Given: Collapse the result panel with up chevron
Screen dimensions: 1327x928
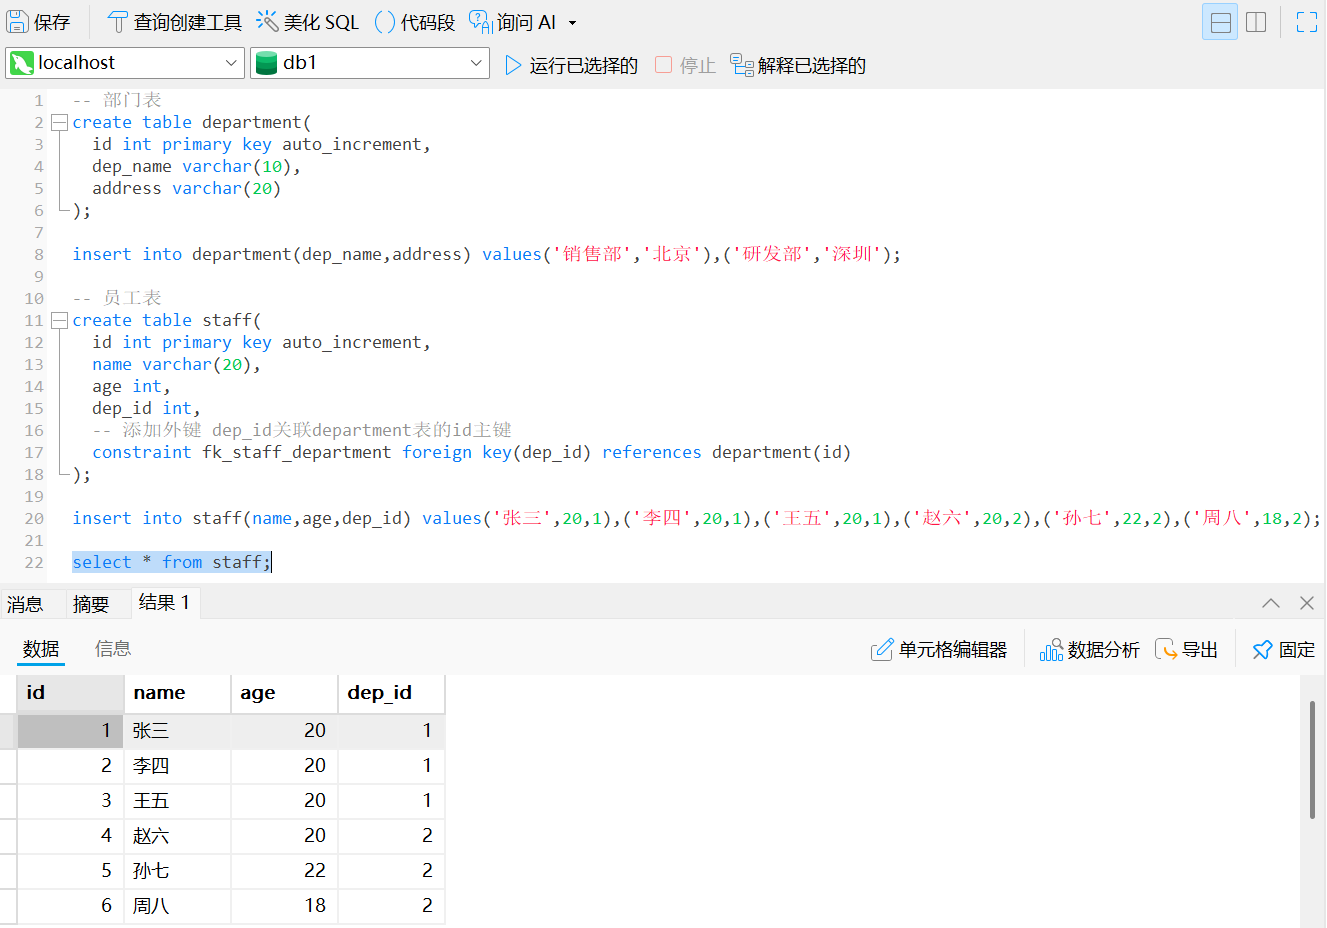Looking at the screenshot, I should 1271,603.
